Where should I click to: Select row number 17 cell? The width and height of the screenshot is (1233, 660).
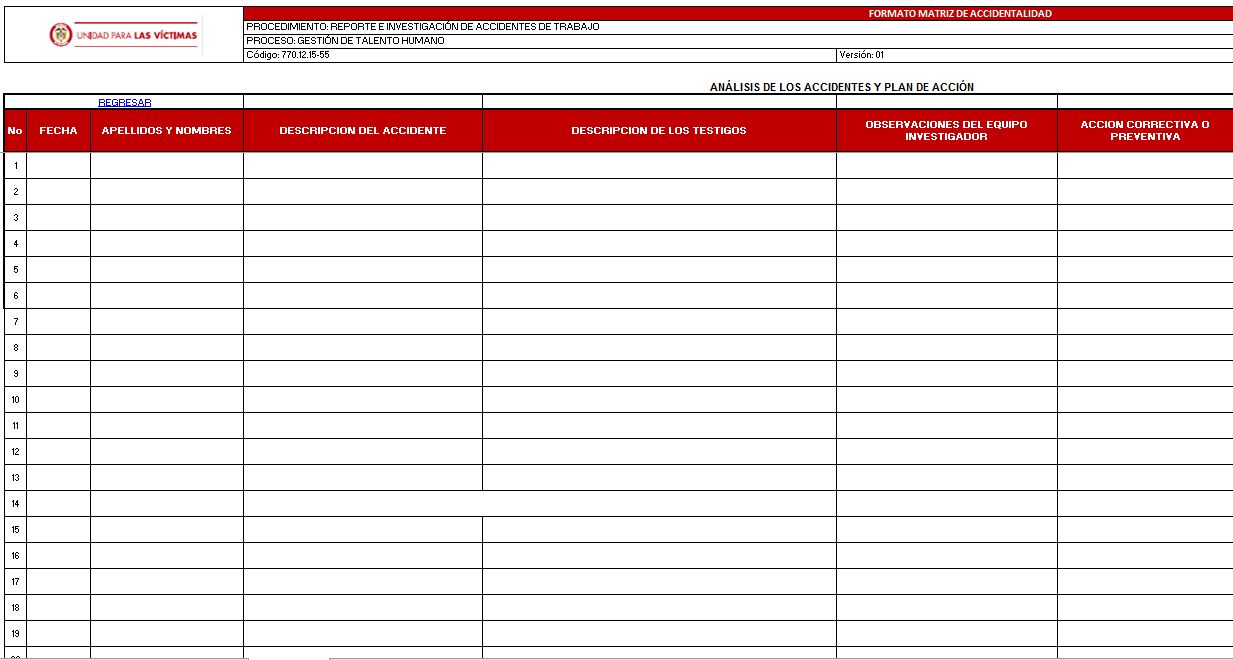point(15,581)
